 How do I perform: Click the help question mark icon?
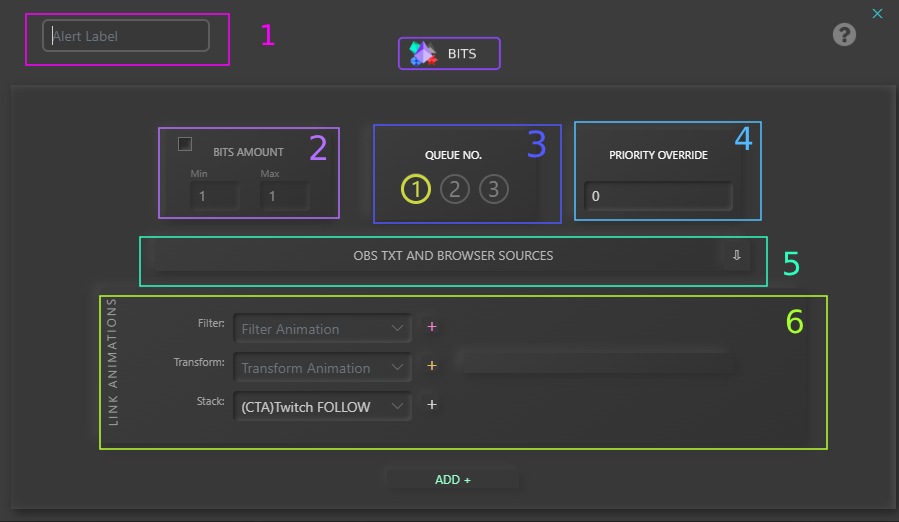click(844, 35)
